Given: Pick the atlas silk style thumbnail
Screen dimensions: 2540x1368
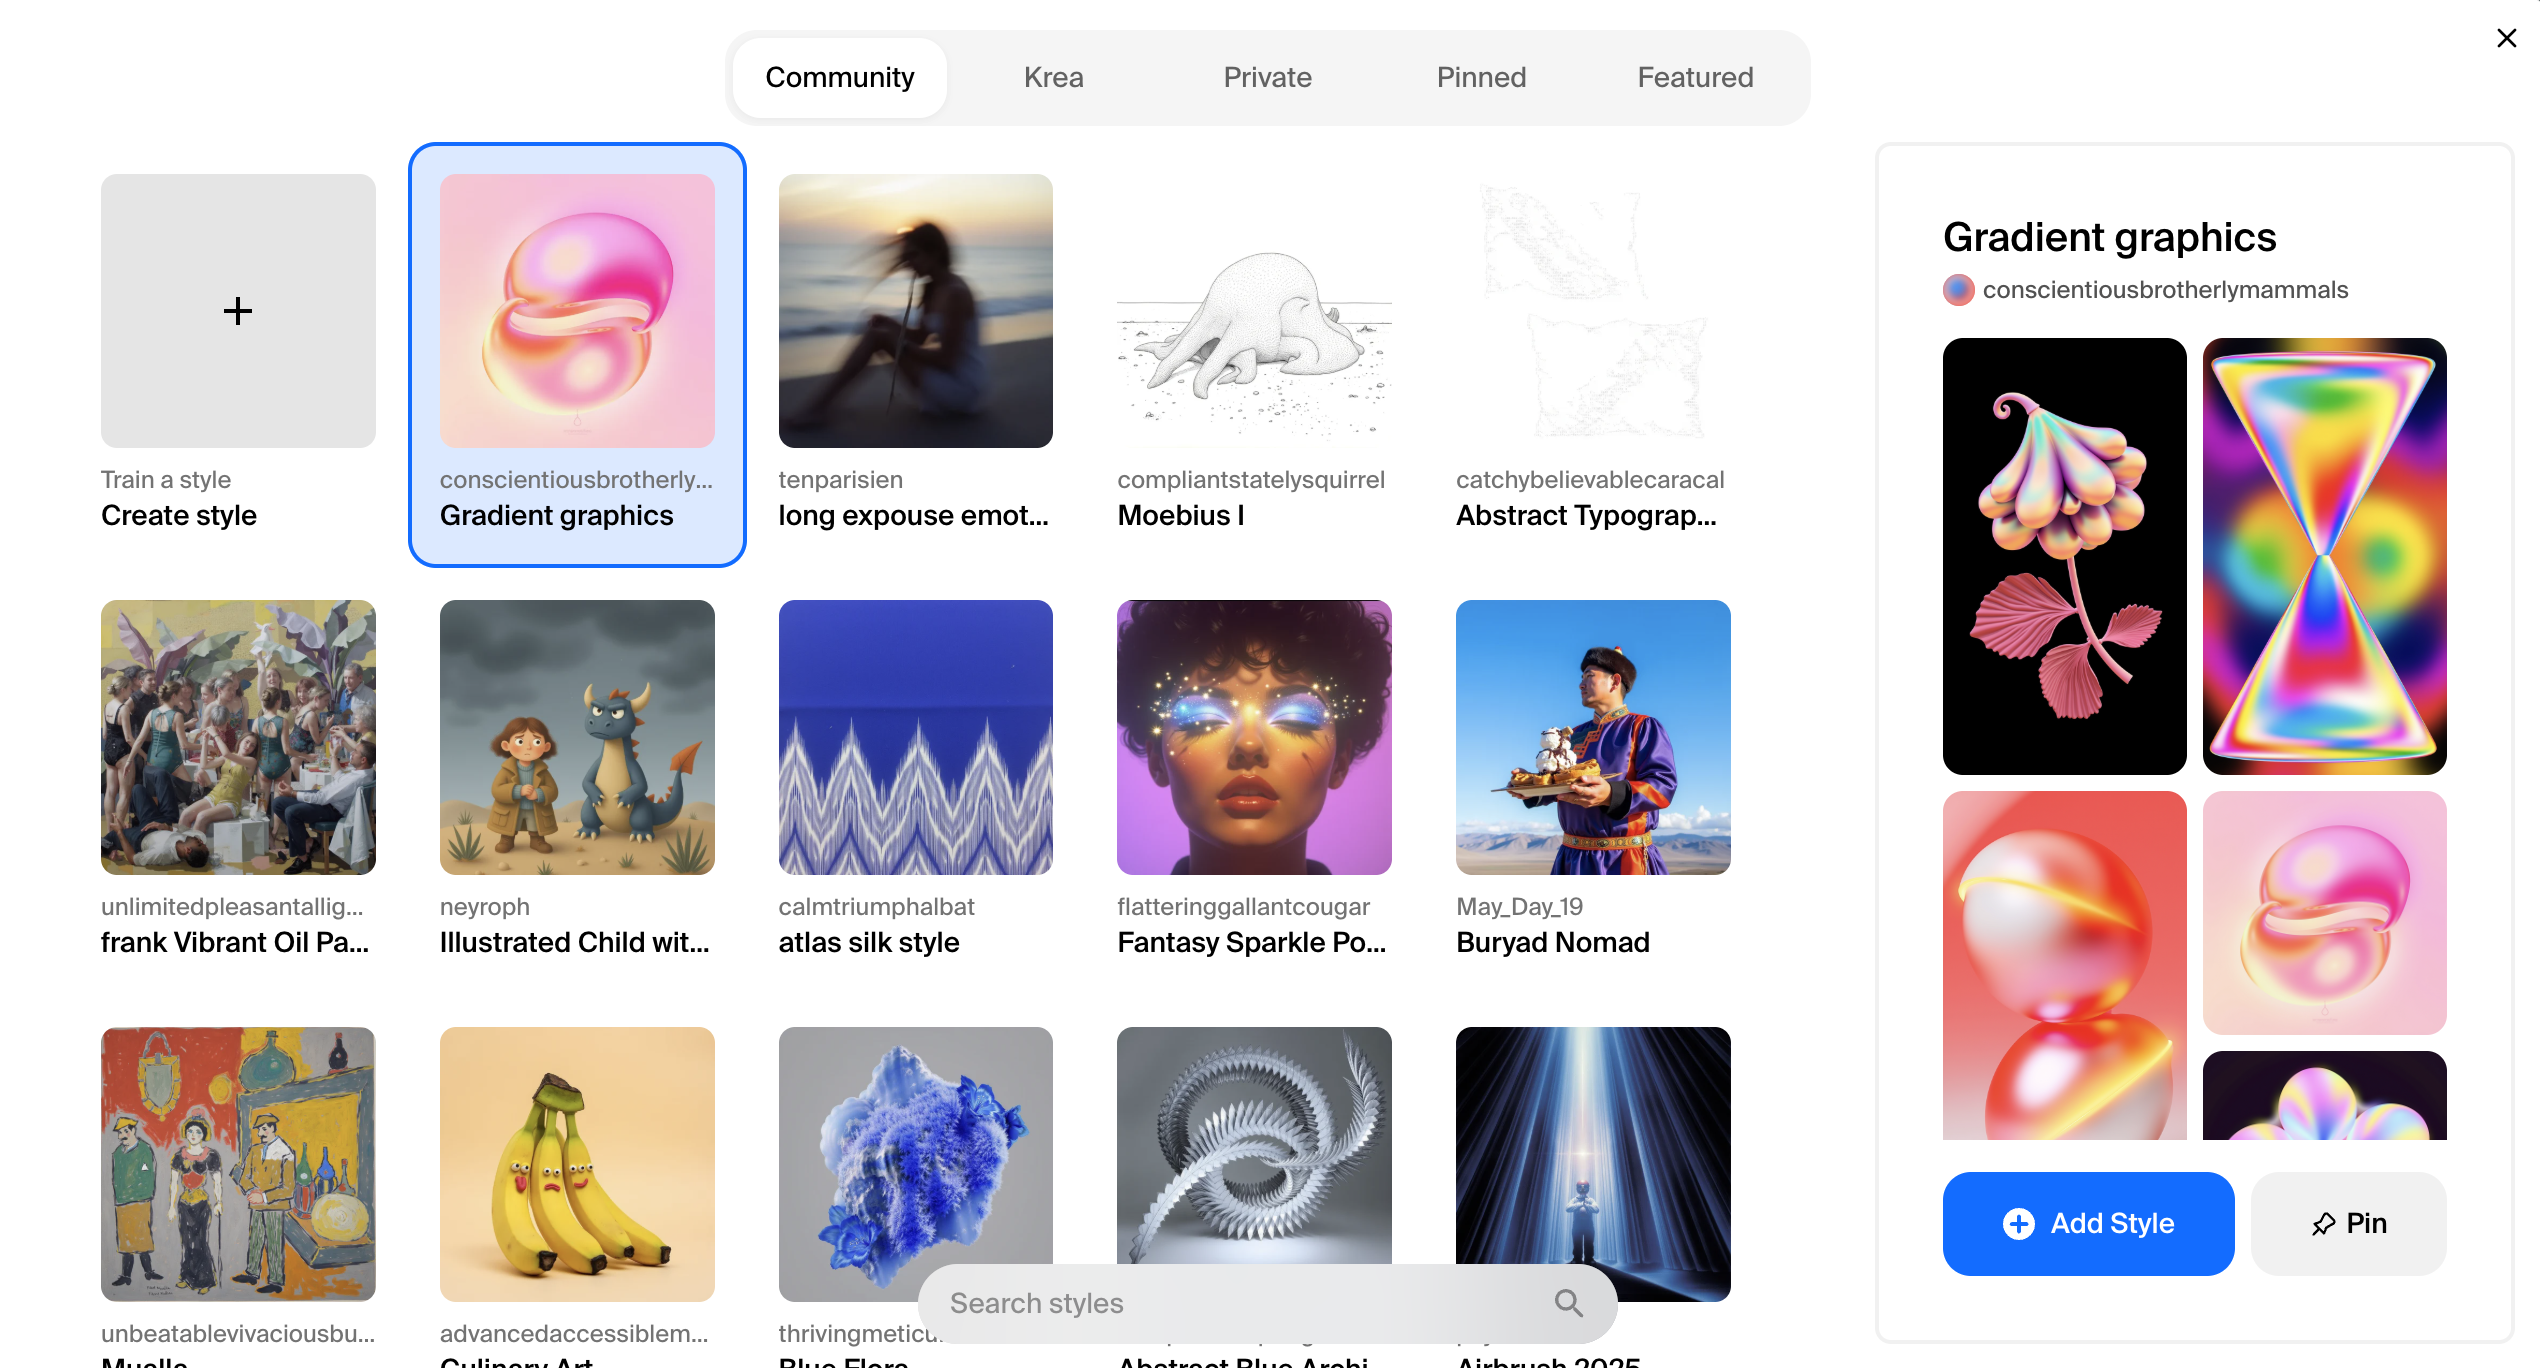Looking at the screenshot, I should coord(915,737).
